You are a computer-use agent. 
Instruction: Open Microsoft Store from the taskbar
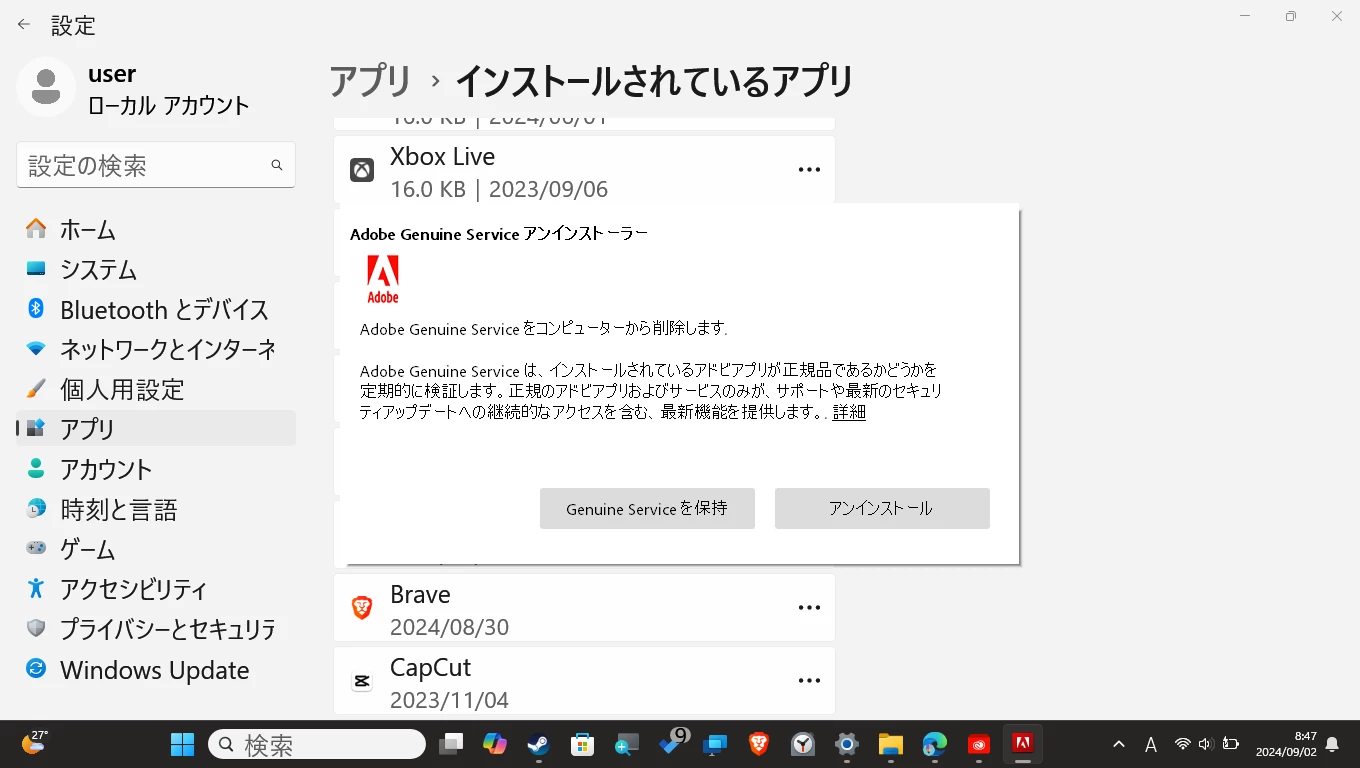tap(582, 744)
